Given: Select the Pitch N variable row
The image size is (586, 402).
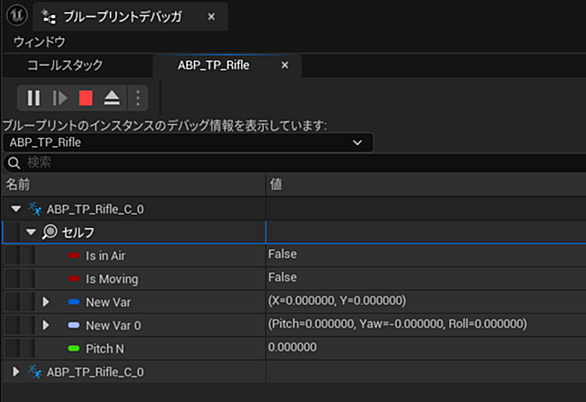Looking at the screenshot, I should click(x=294, y=349).
